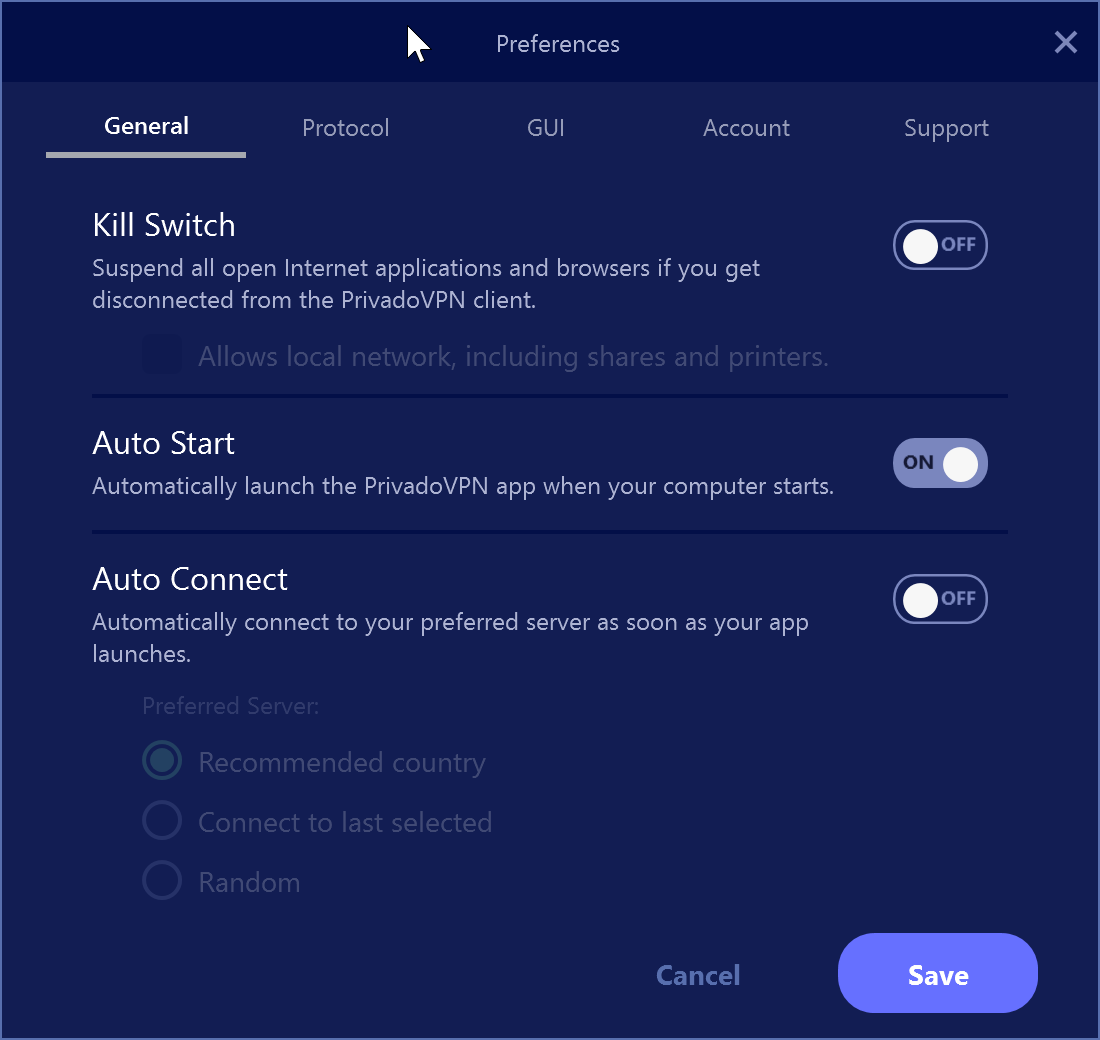
Task: Turn off the Auto Start toggle
Action: tap(939, 463)
